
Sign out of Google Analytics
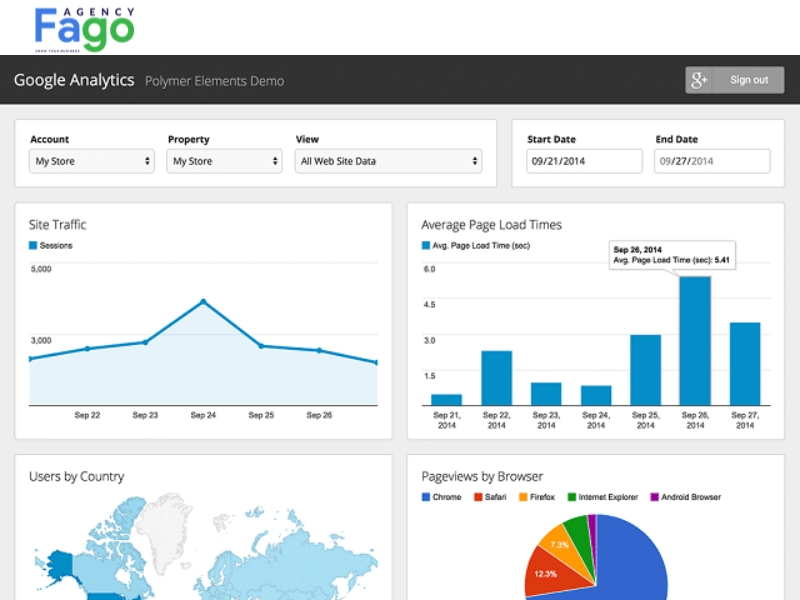[748, 80]
